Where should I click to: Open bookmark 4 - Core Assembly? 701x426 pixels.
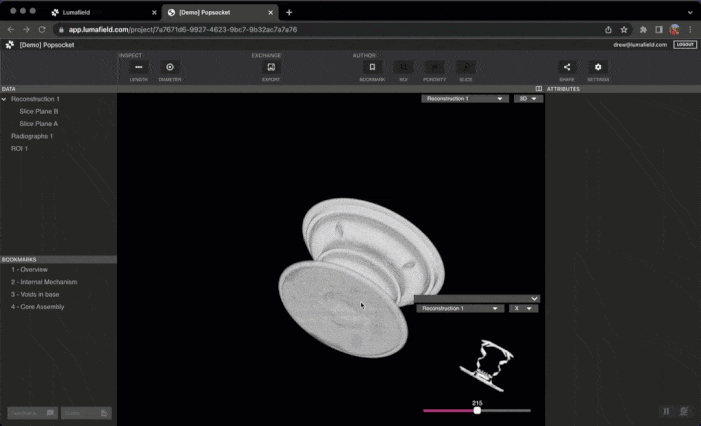[38, 307]
